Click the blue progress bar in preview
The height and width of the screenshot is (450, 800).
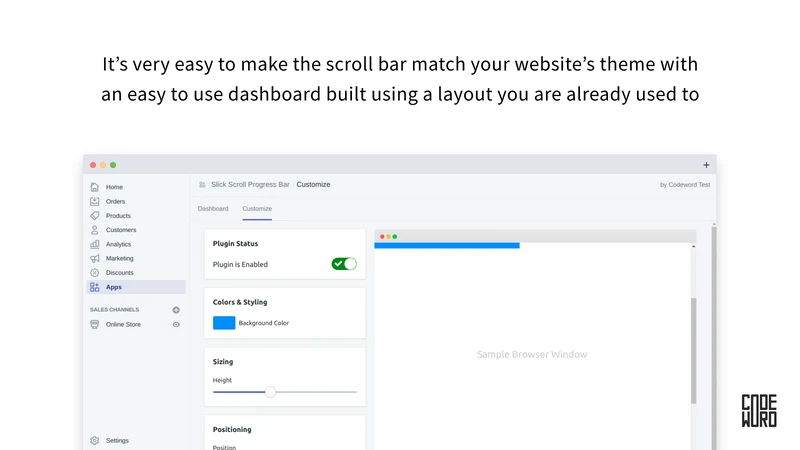(x=447, y=245)
